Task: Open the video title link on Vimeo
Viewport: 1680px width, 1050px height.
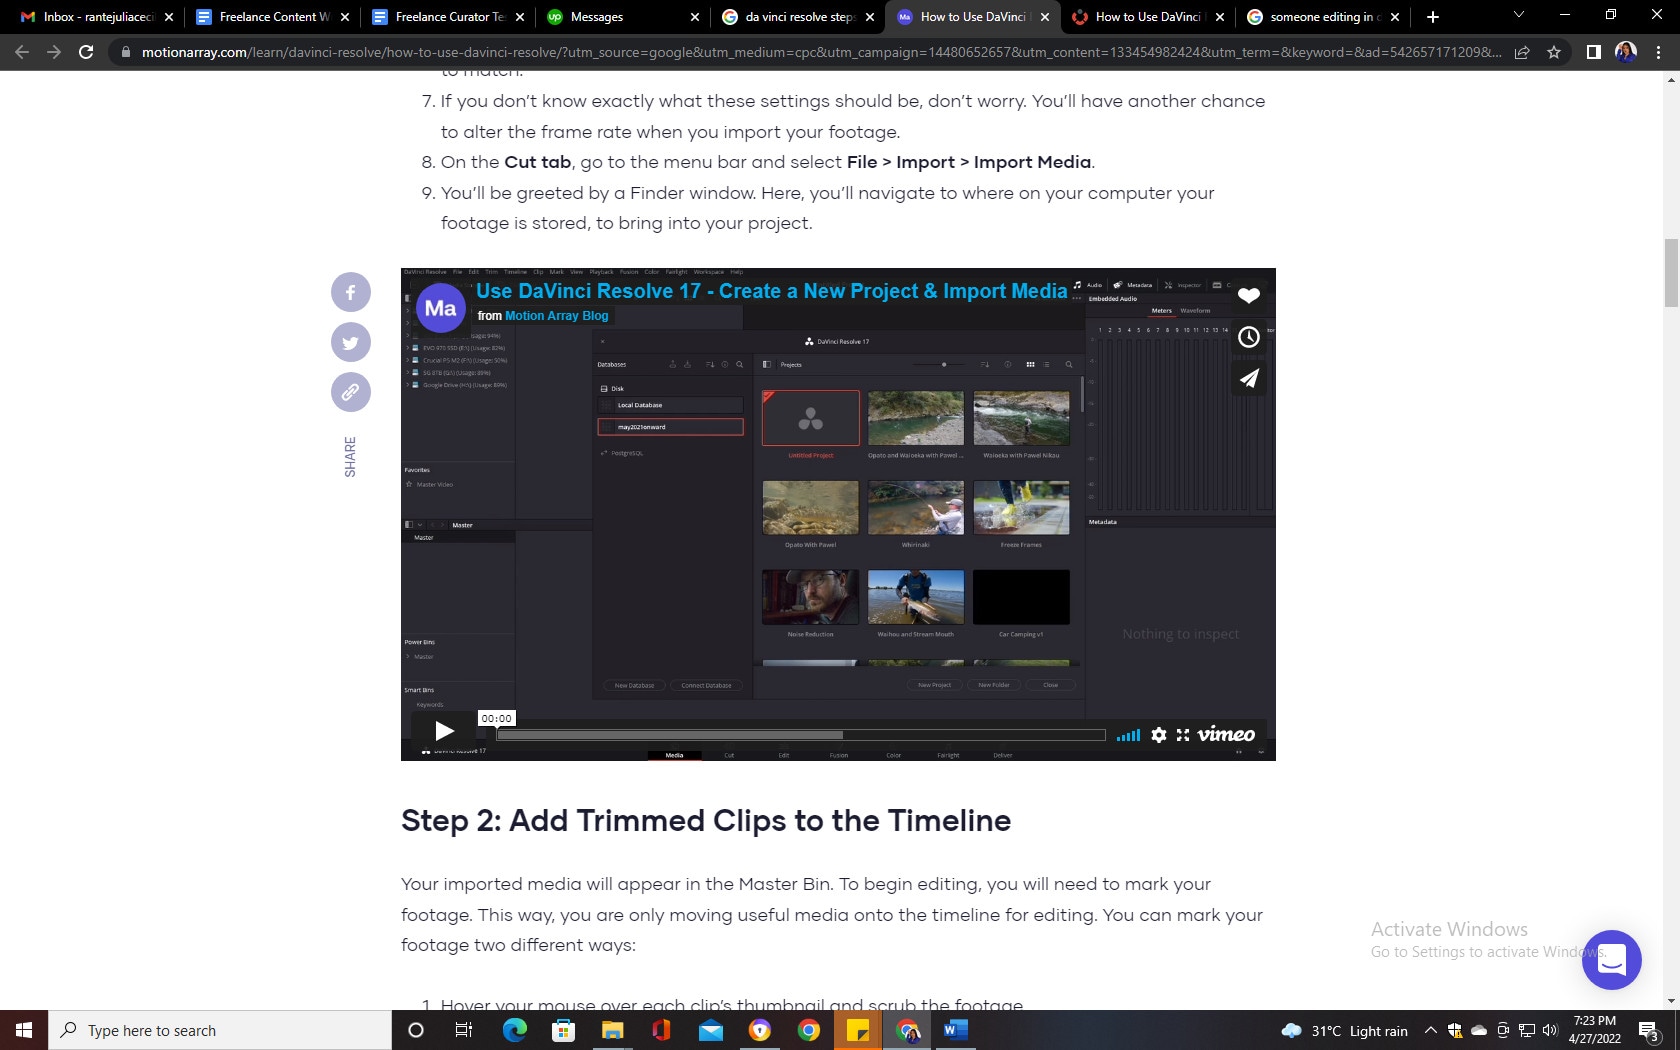Action: pos(772,291)
